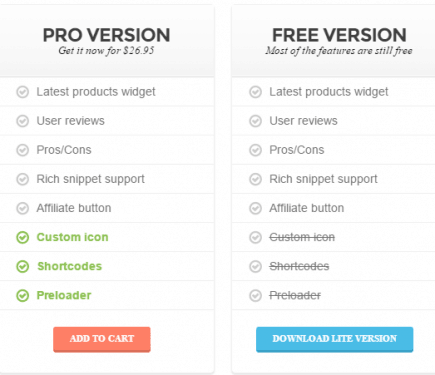Select the FREE VERSION heading

coord(339,35)
